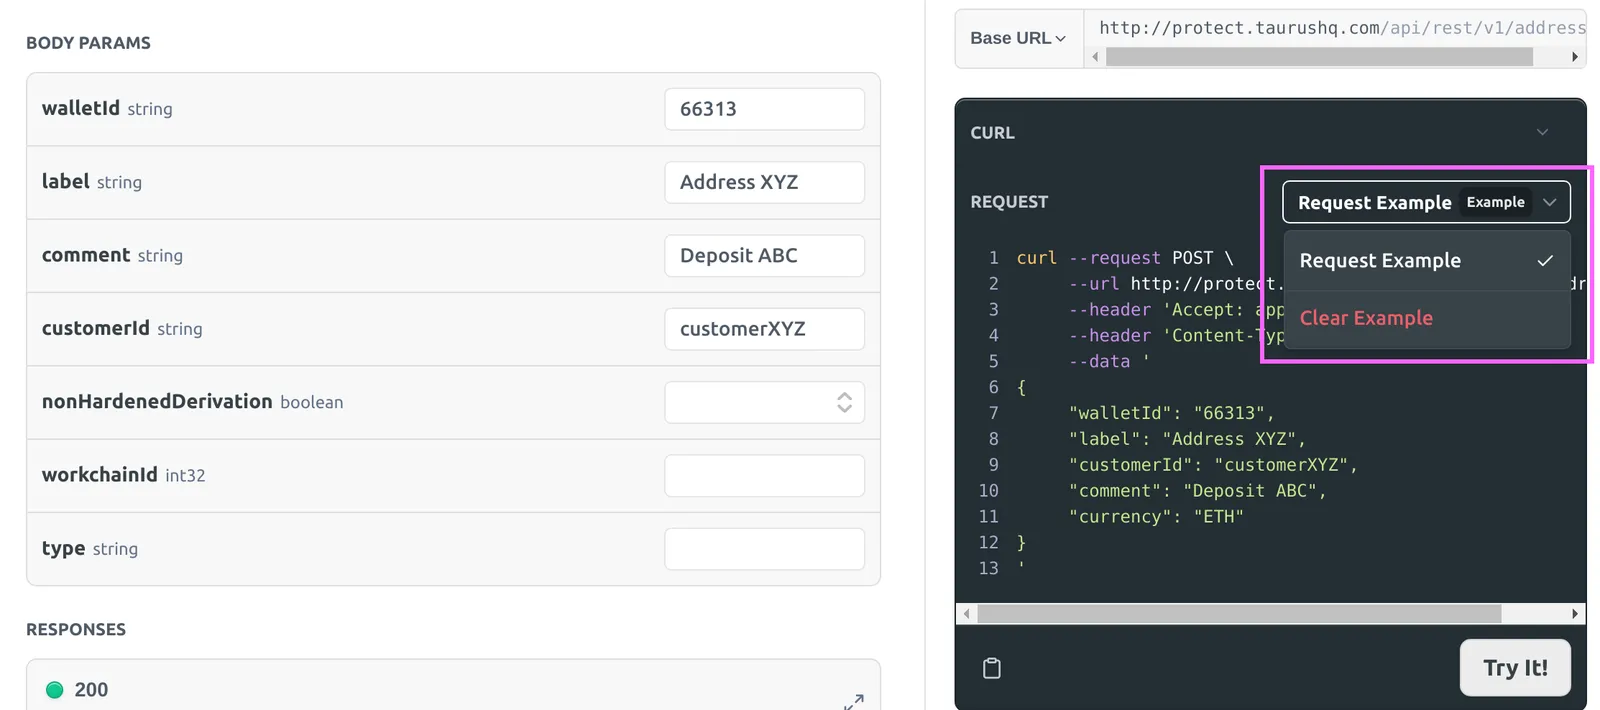The height and width of the screenshot is (710, 1600).
Task: Focus the workchainId input
Action: click(764, 475)
